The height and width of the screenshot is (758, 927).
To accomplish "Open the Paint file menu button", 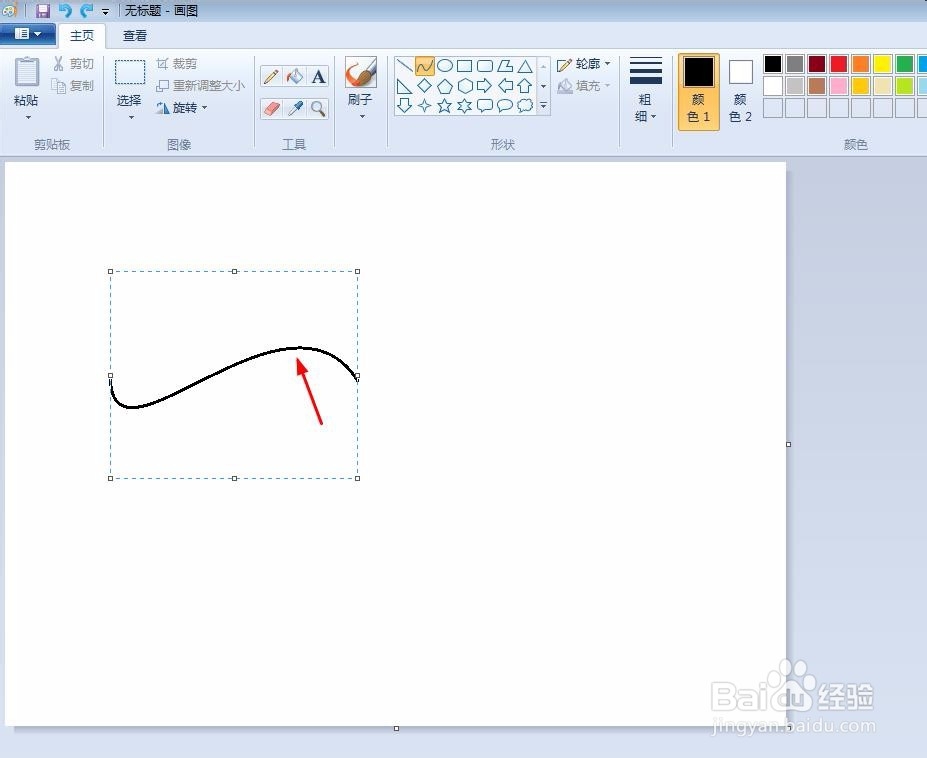I will (27, 34).
